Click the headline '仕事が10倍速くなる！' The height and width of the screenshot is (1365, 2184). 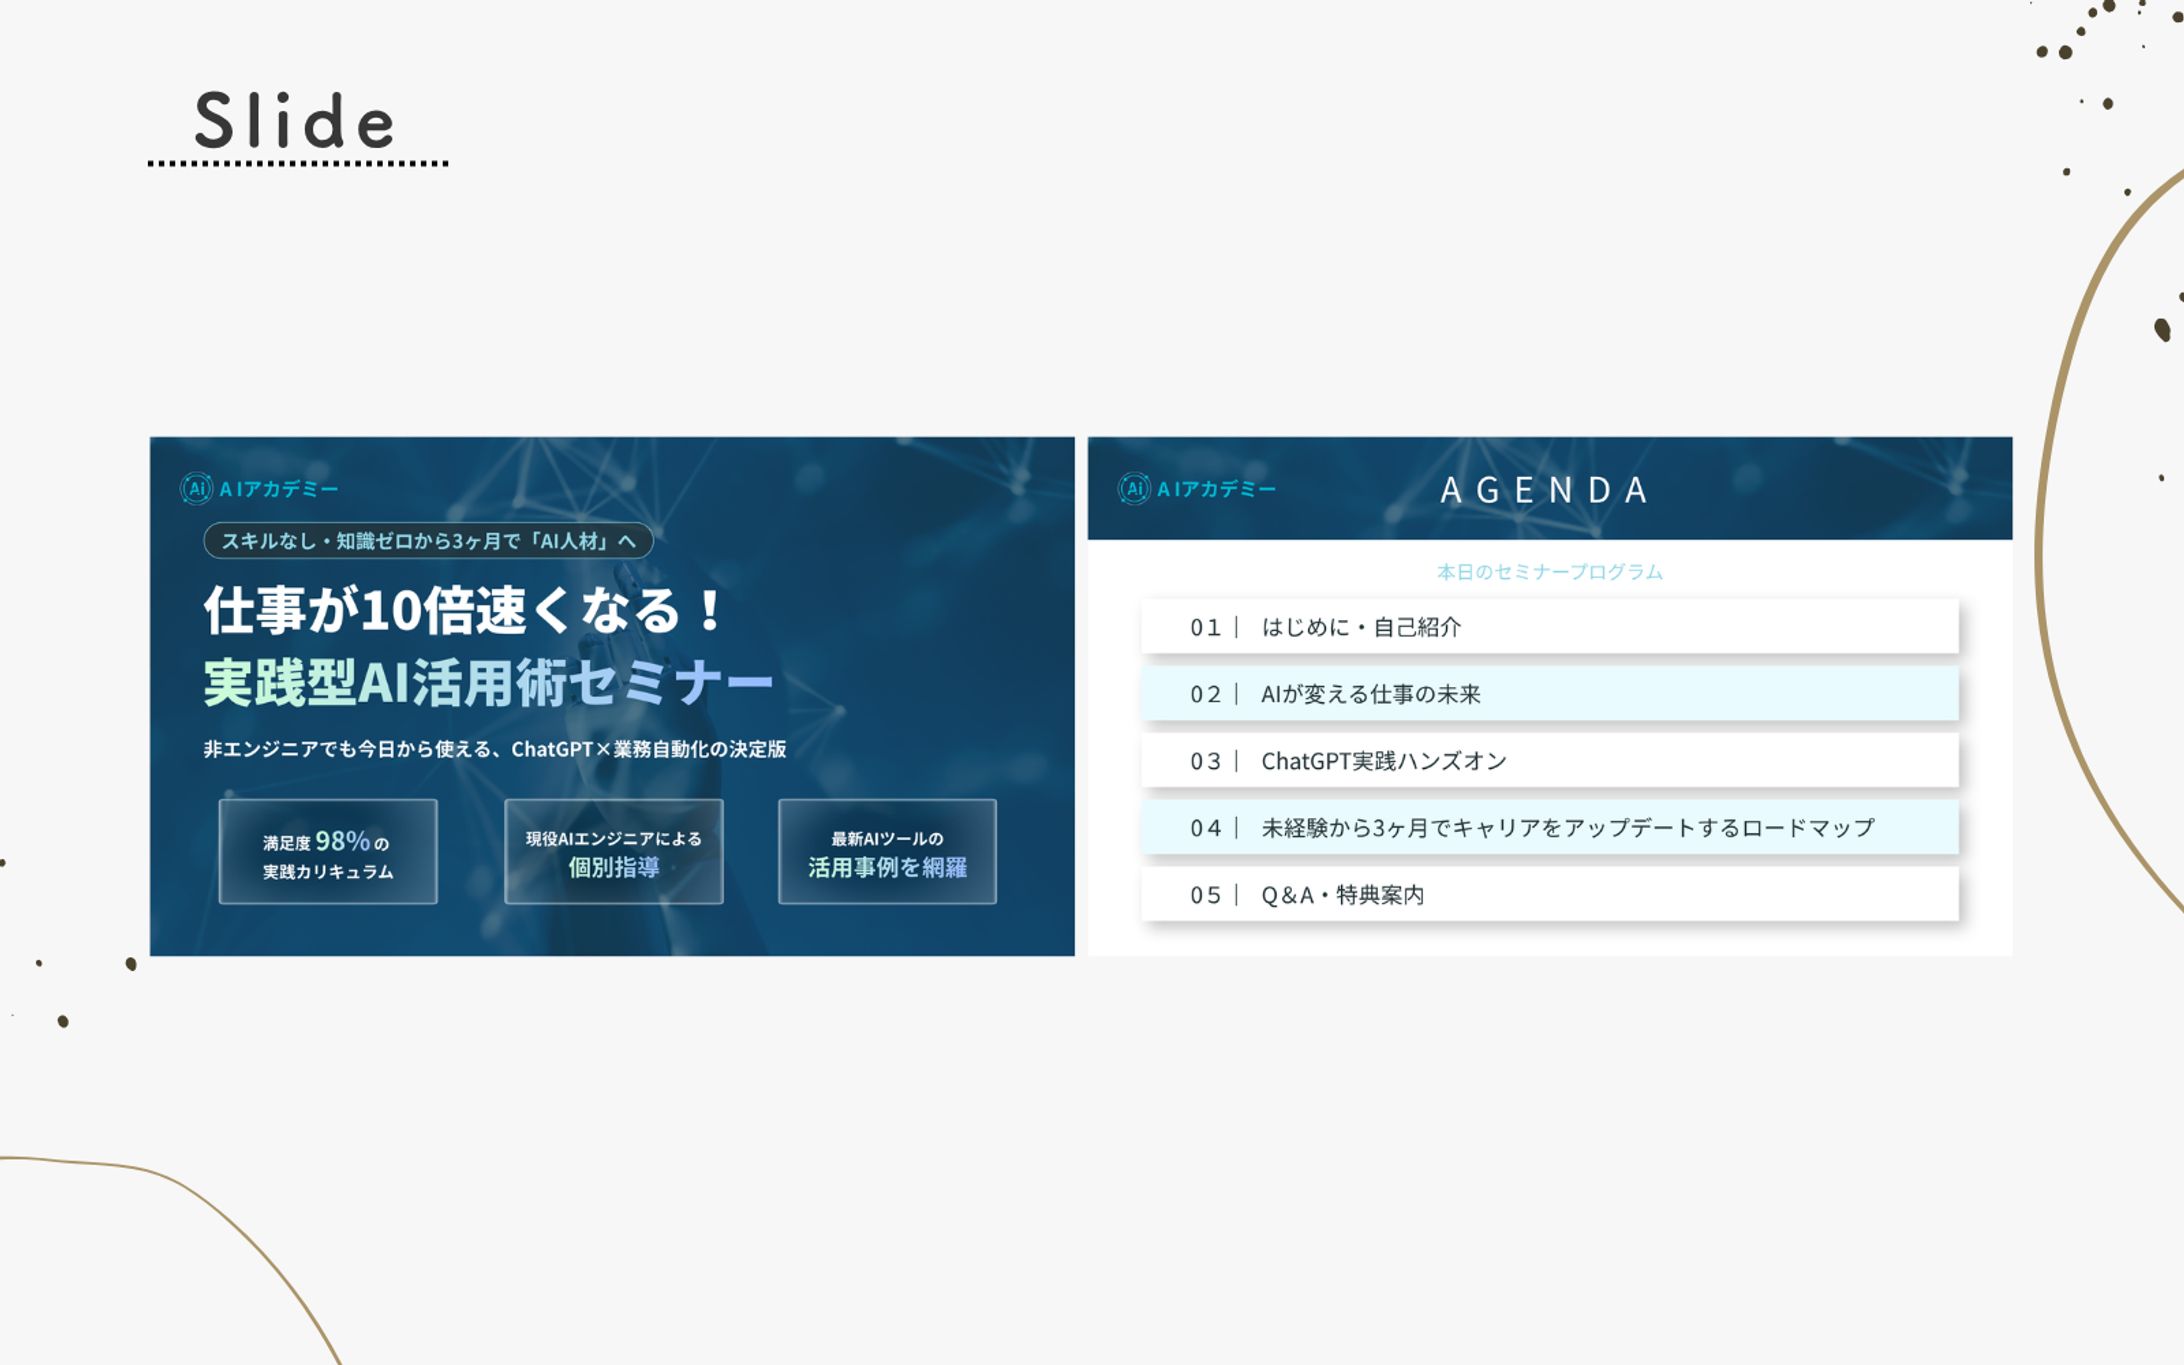(x=463, y=610)
